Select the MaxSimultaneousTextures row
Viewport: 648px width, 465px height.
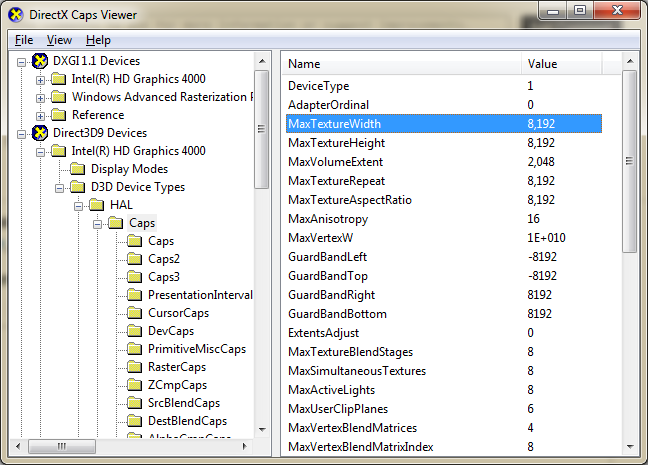pyautogui.click(x=444, y=371)
